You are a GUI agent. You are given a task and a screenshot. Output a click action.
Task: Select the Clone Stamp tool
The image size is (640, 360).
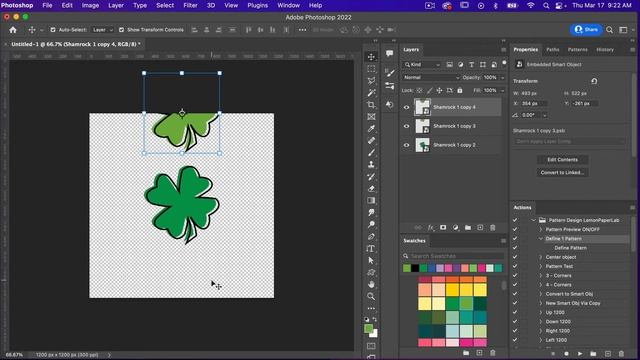point(371,164)
